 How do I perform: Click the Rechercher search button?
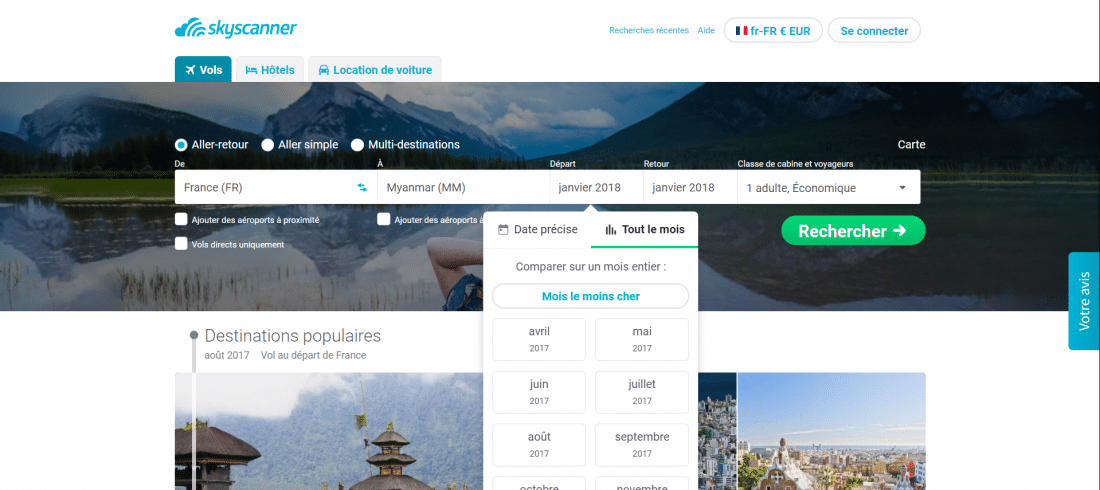853,231
